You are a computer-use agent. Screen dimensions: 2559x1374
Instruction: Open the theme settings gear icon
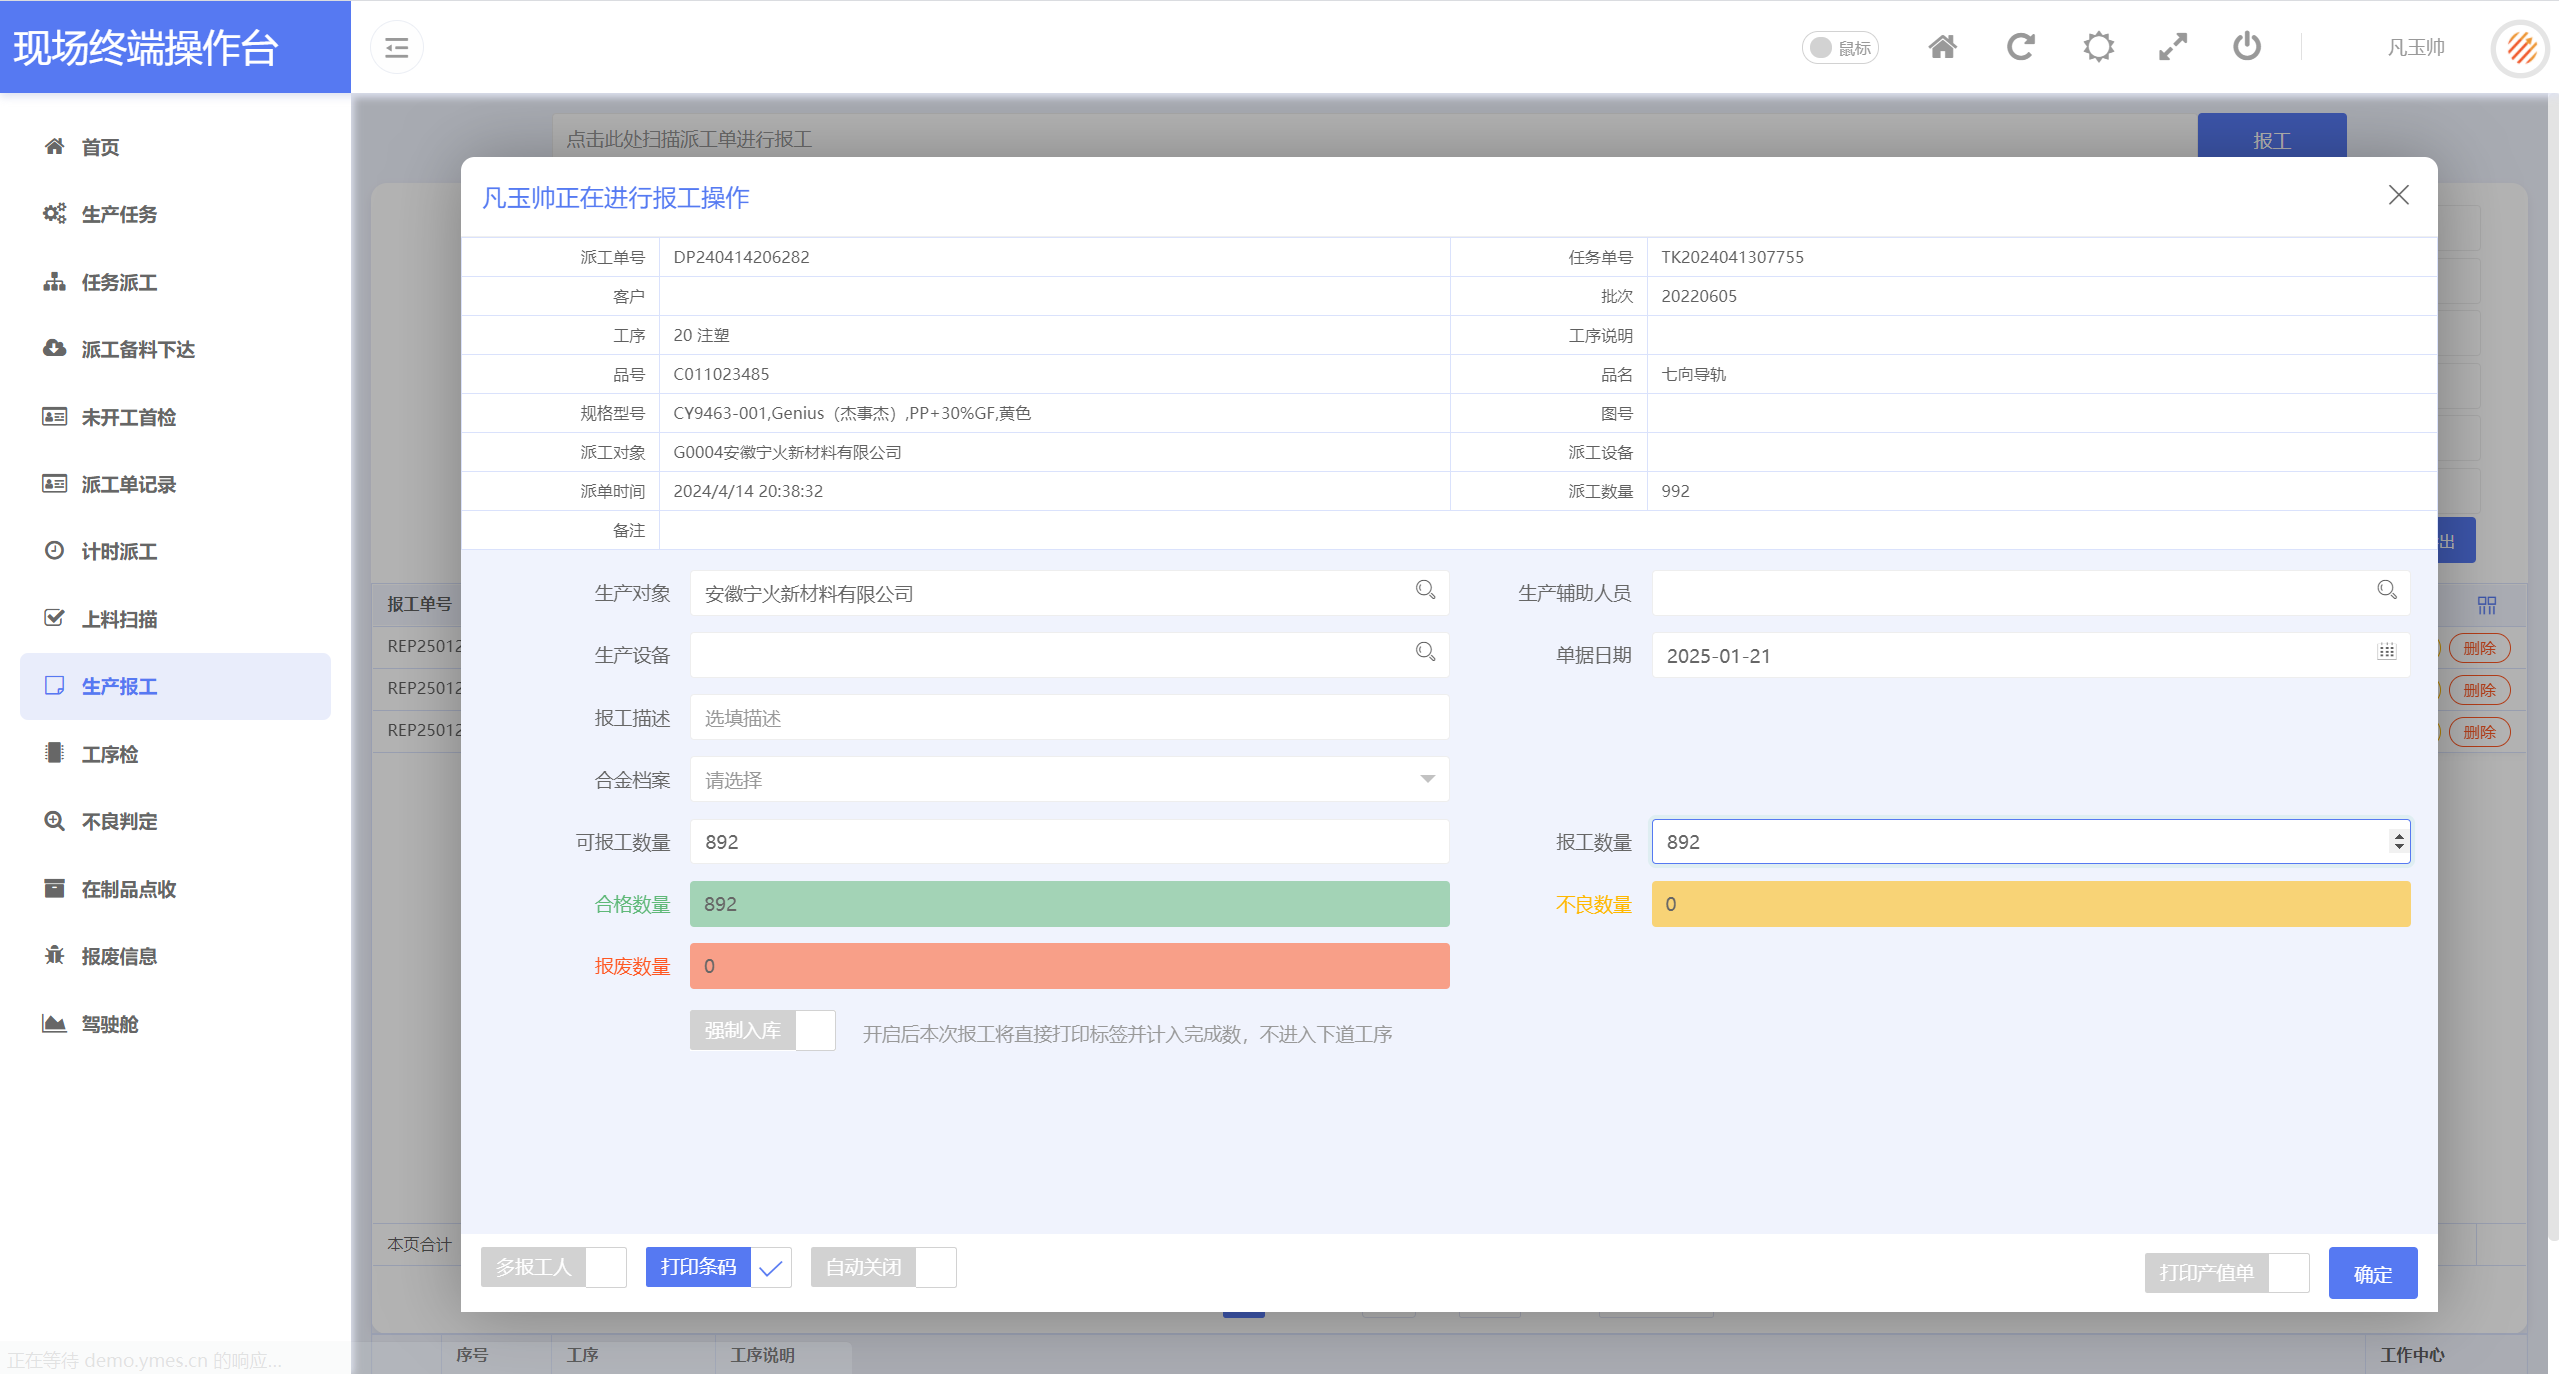(2098, 47)
